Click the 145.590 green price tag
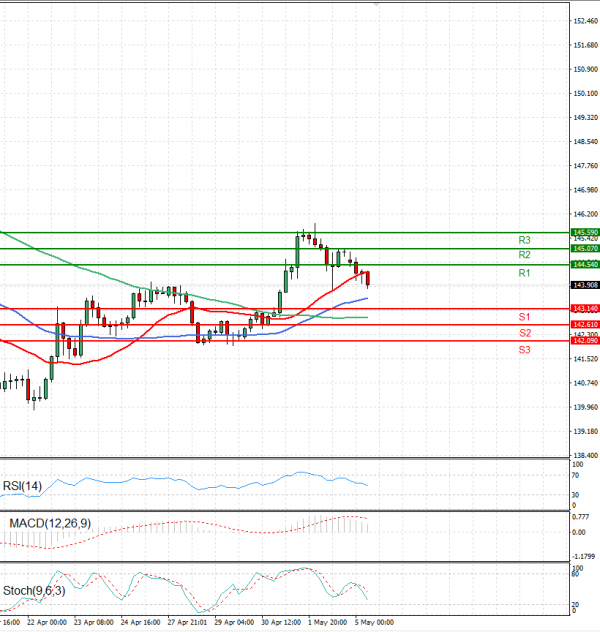Screen dimensions: 600x632 pyautogui.click(x=584, y=232)
